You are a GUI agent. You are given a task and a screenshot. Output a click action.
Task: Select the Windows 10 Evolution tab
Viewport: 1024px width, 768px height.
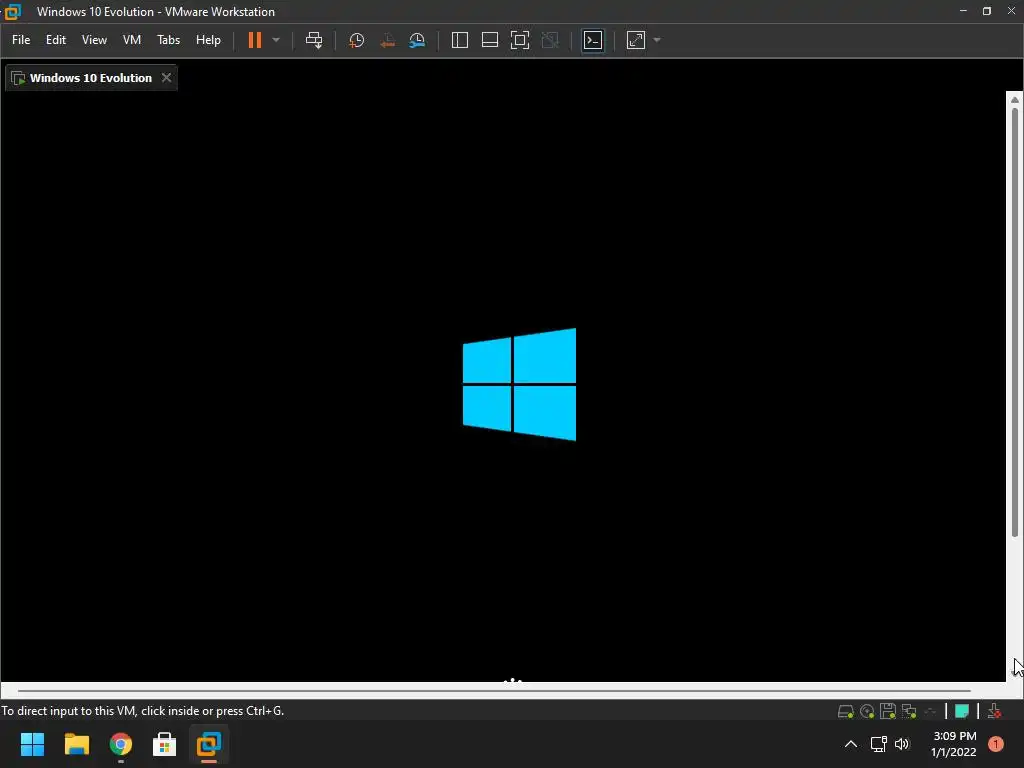pyautogui.click(x=91, y=78)
